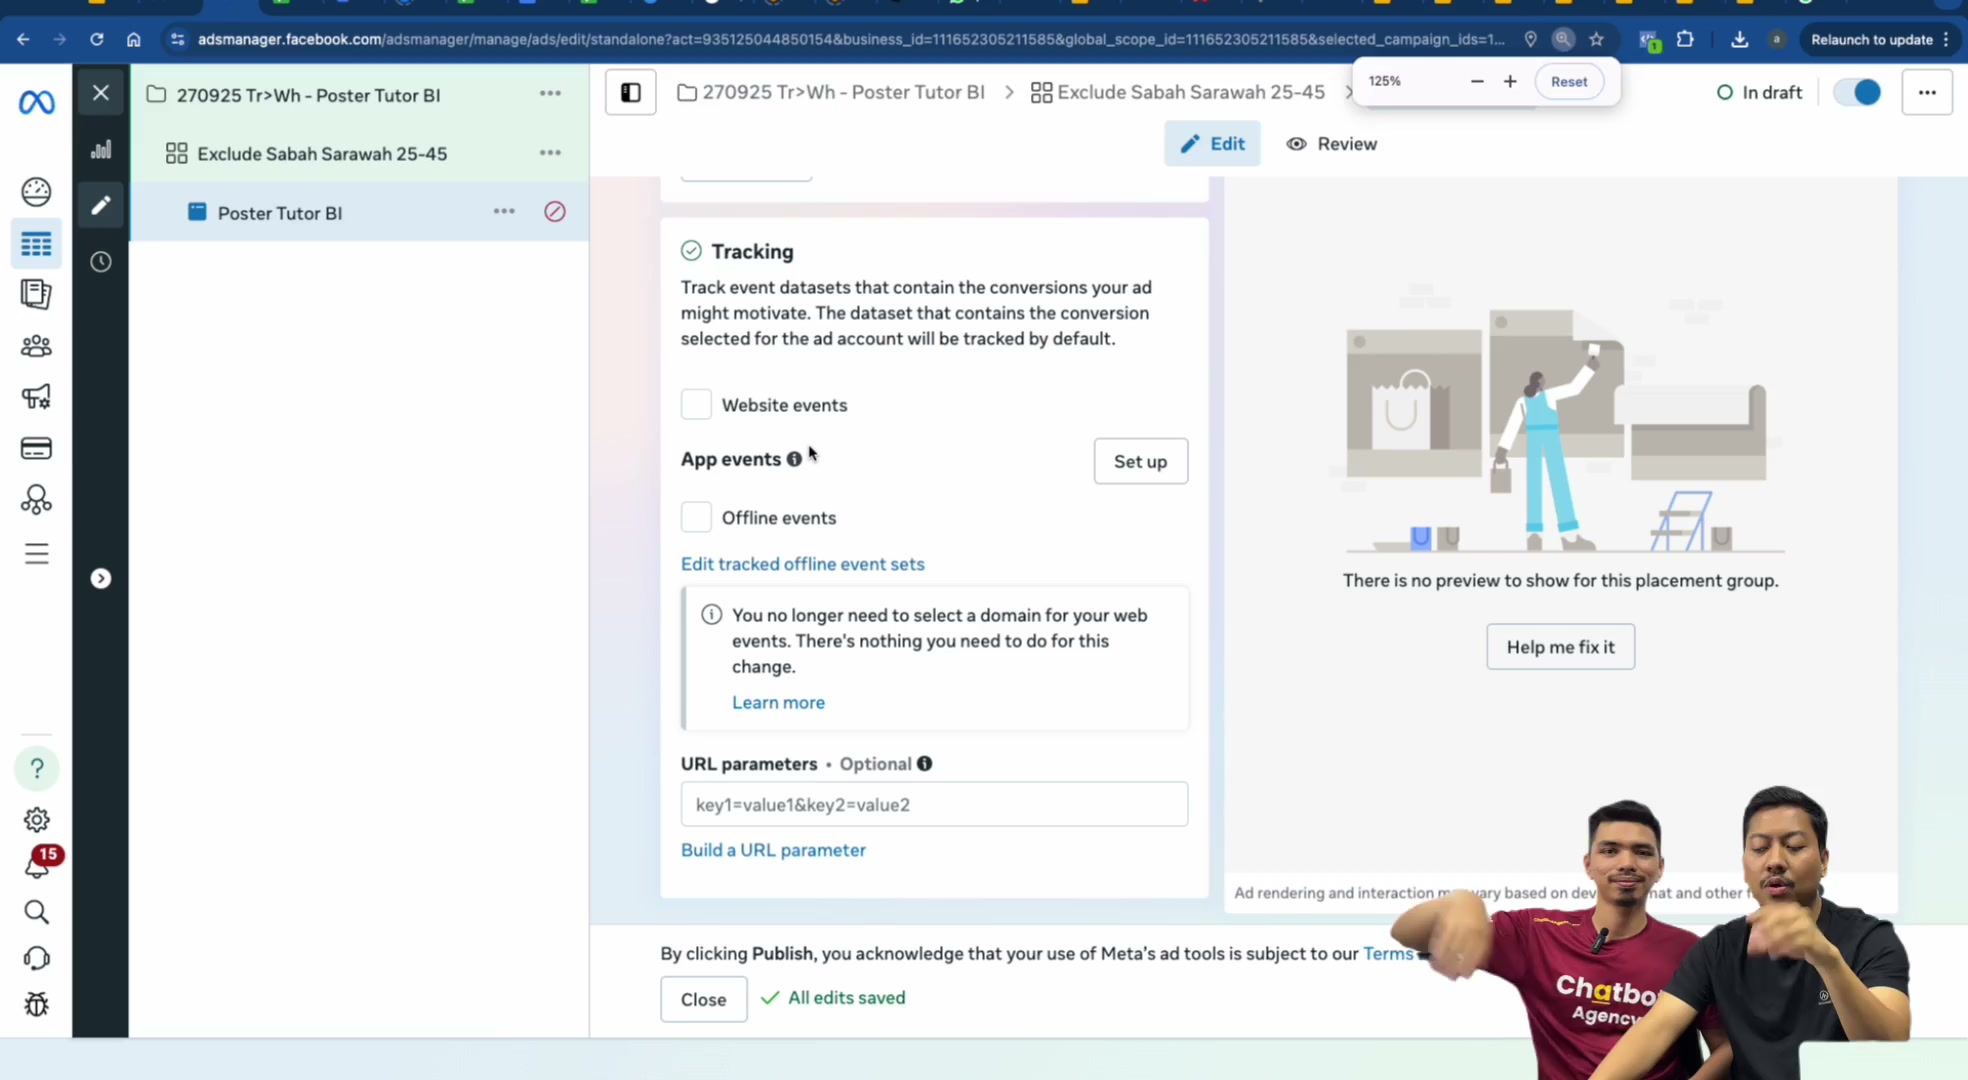Click the browser reload button
1968x1080 pixels.
(96, 40)
